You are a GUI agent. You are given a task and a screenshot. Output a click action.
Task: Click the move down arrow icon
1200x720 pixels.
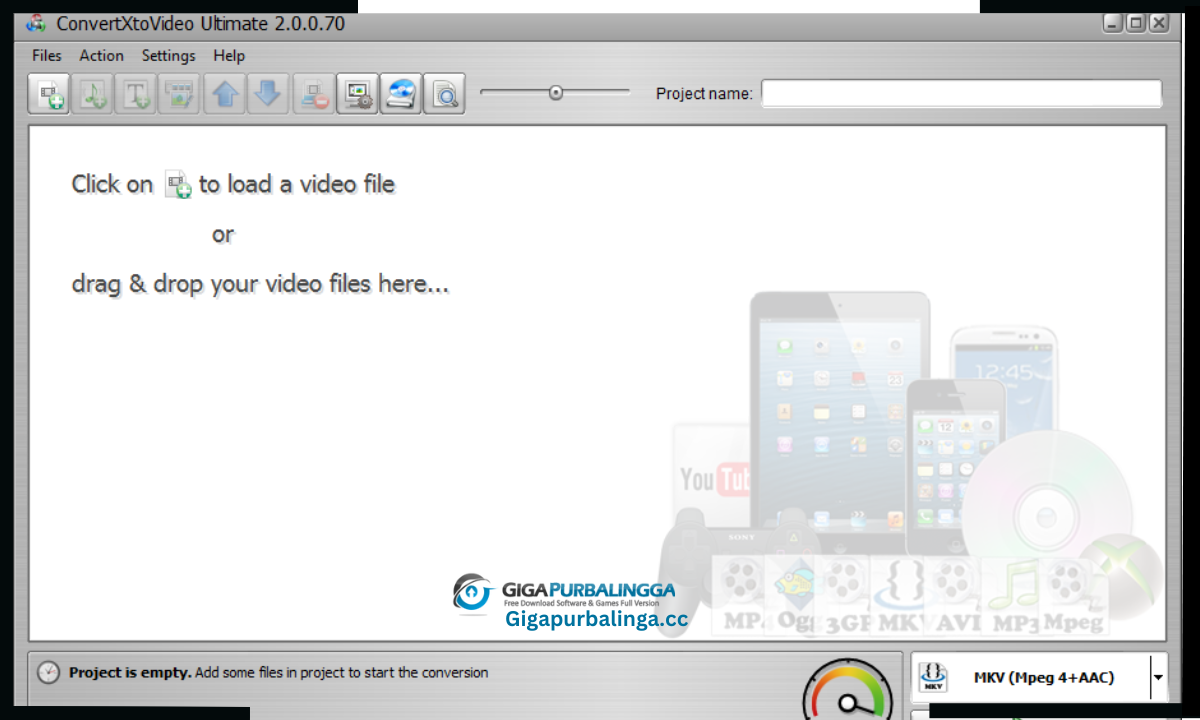[x=268, y=94]
